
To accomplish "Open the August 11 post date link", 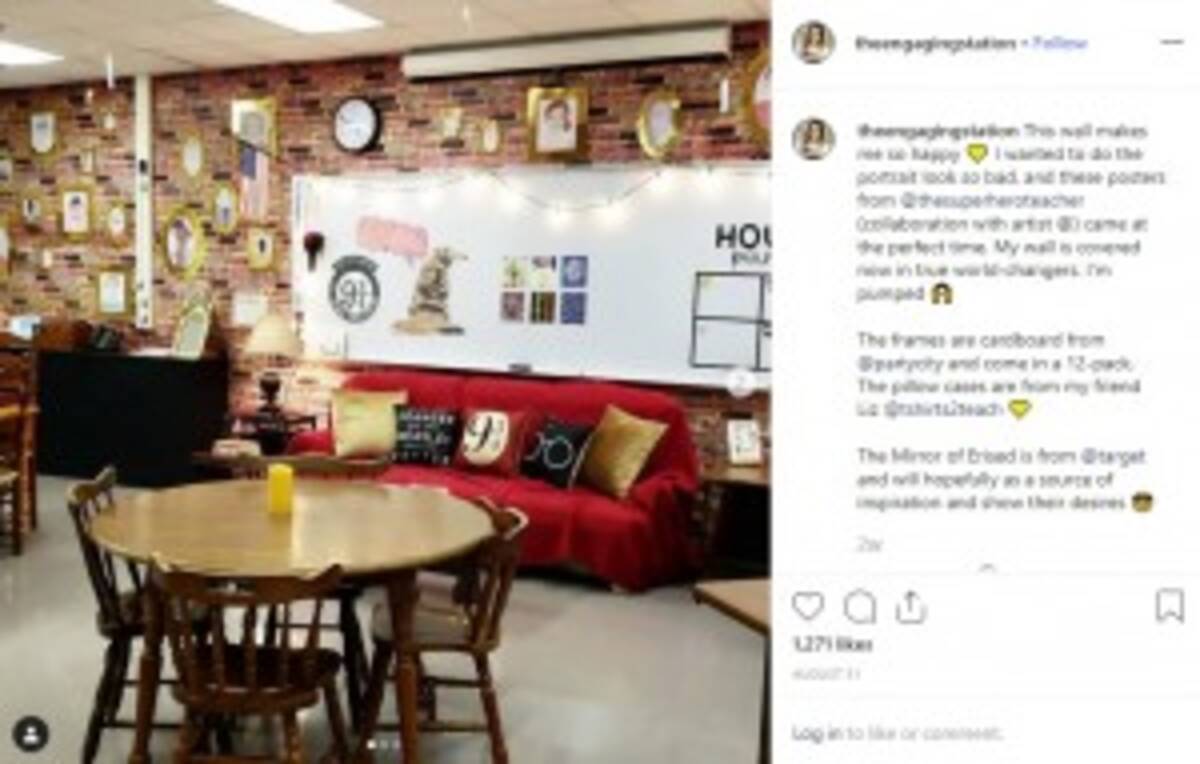I will [x=825, y=675].
